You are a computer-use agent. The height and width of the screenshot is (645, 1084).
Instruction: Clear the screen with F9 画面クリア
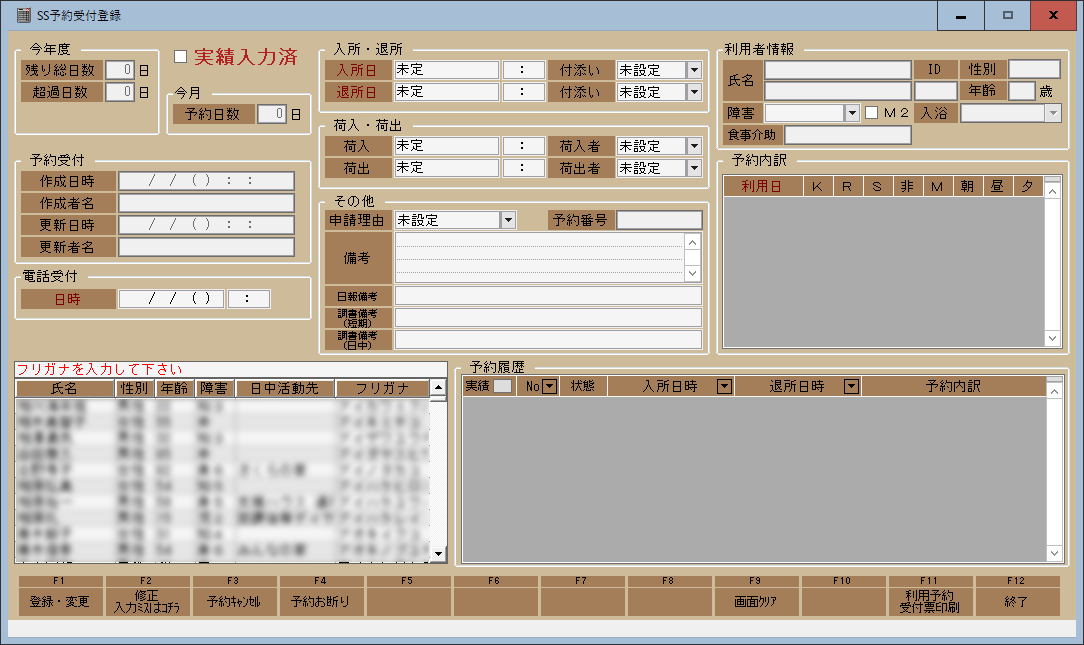point(757,601)
